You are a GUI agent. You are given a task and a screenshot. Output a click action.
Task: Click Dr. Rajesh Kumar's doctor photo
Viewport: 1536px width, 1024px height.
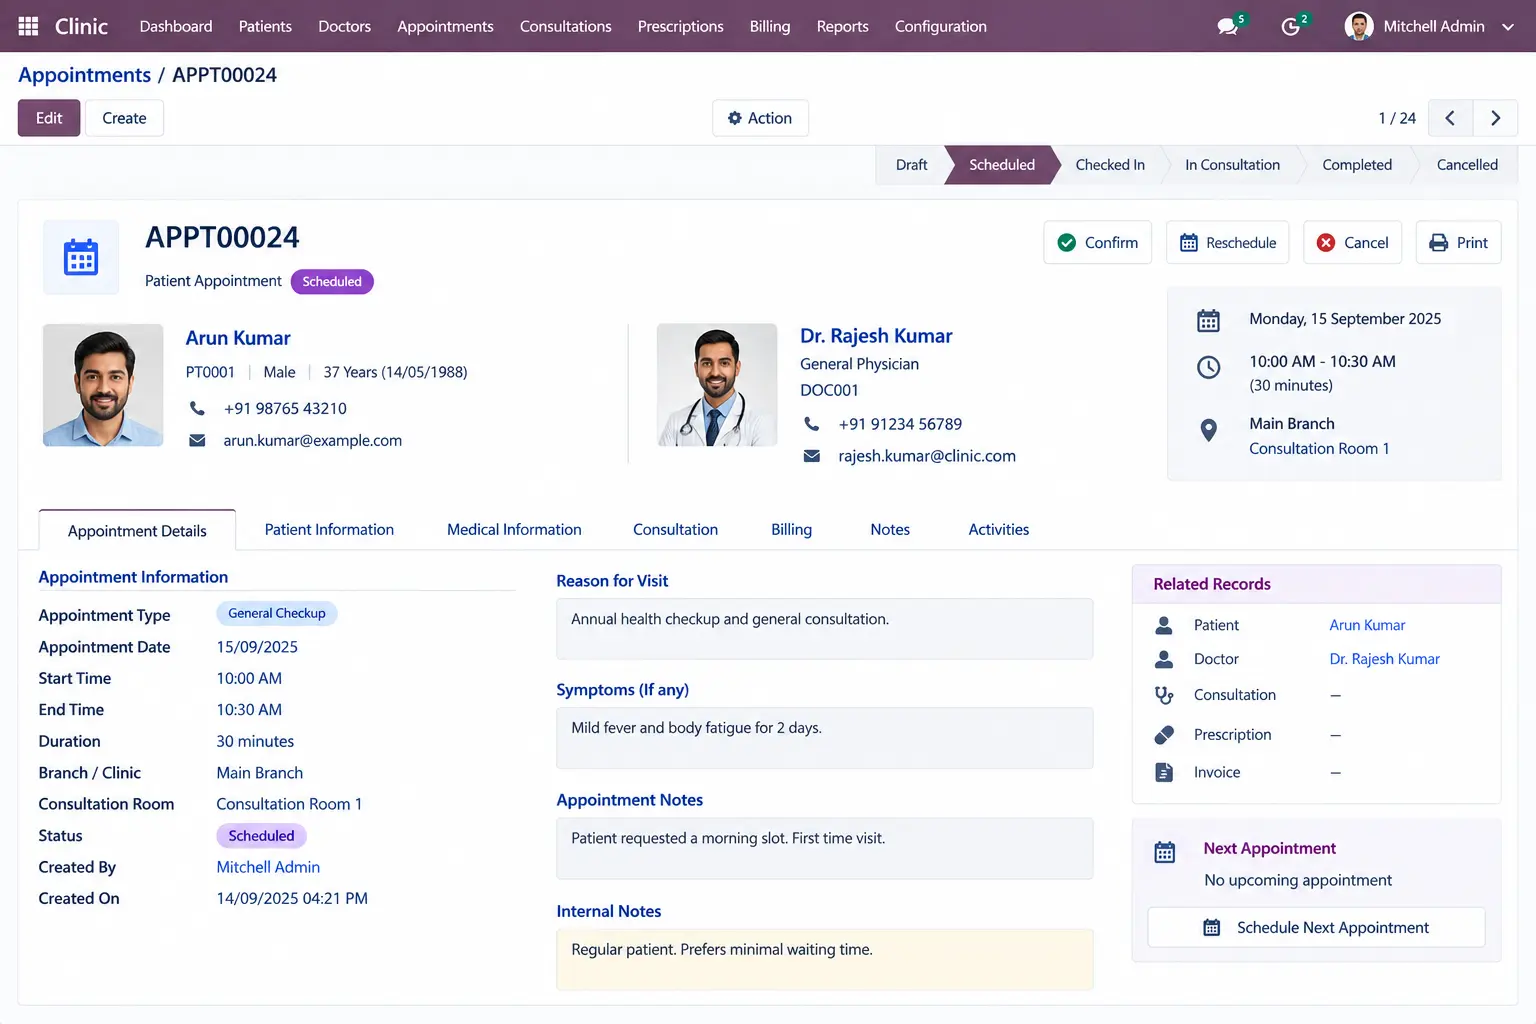click(x=717, y=385)
